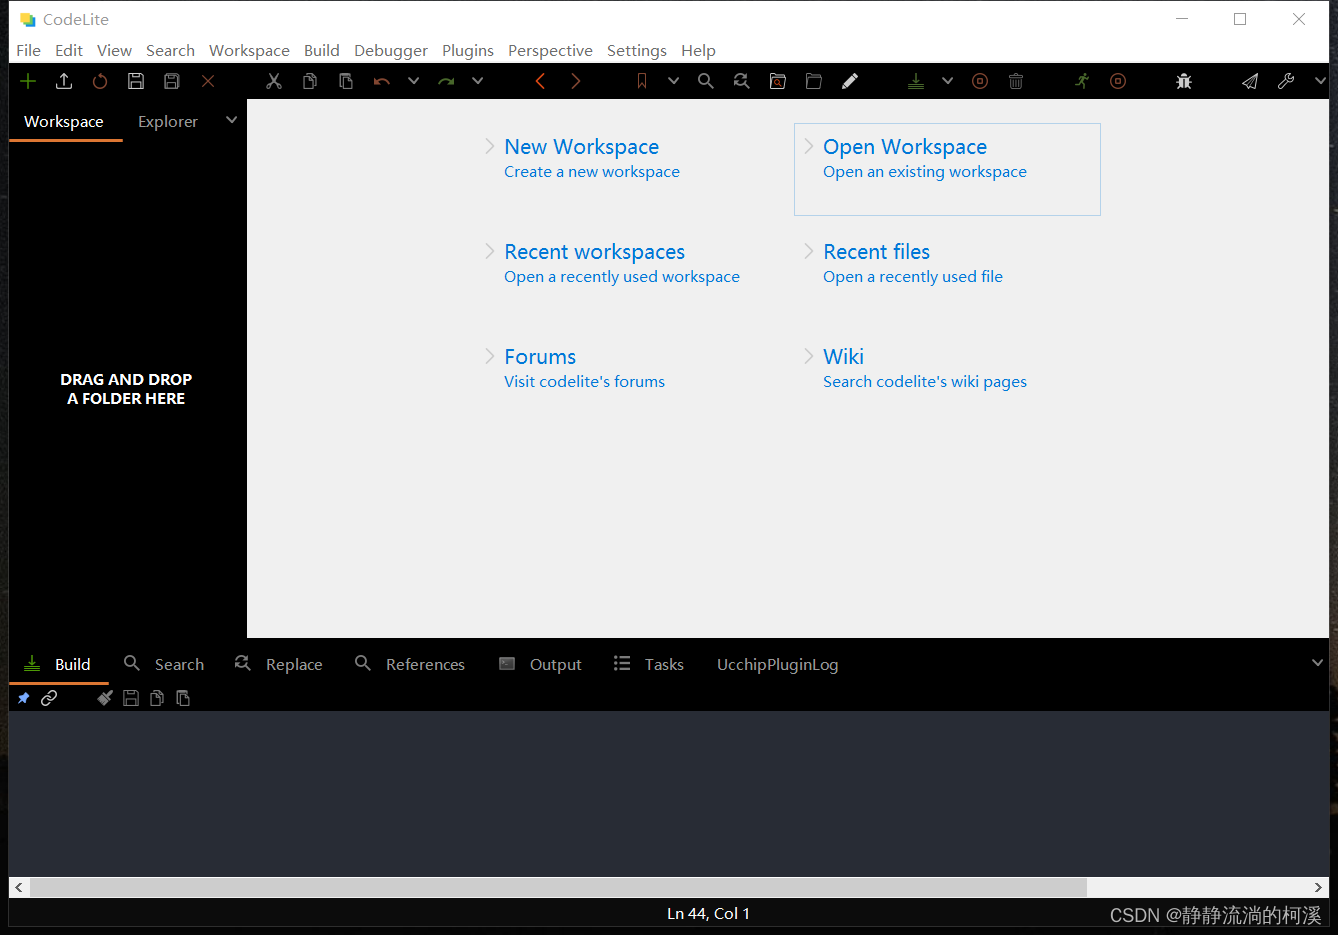This screenshot has height=935, width=1338.
Task: Click the green plus New File icon
Action: tap(28, 81)
